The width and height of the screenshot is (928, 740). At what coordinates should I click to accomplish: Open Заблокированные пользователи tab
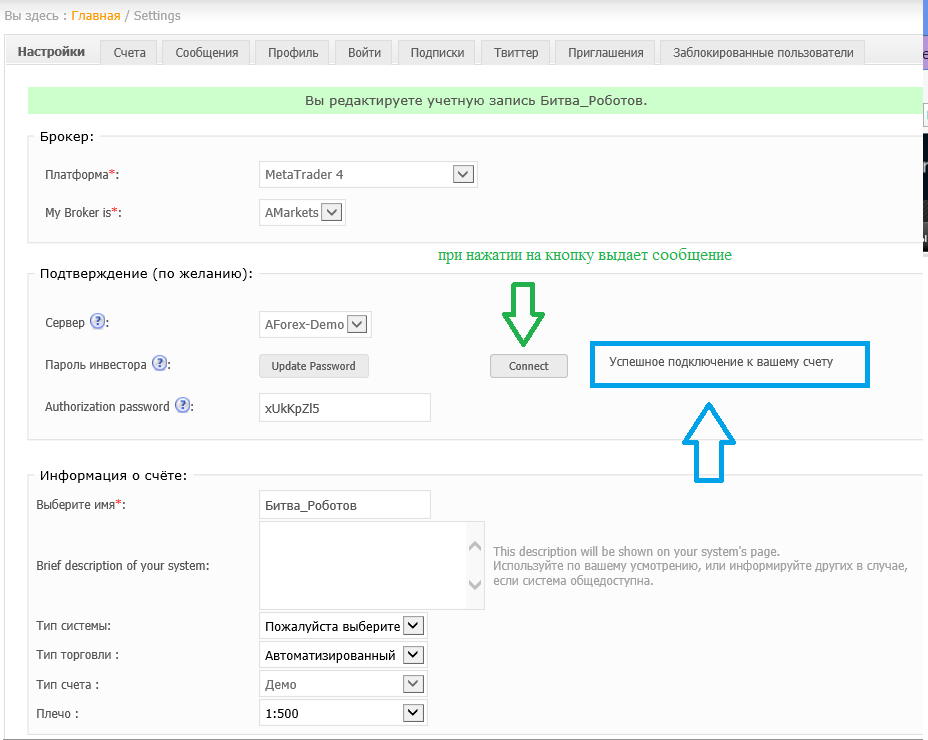(763, 53)
